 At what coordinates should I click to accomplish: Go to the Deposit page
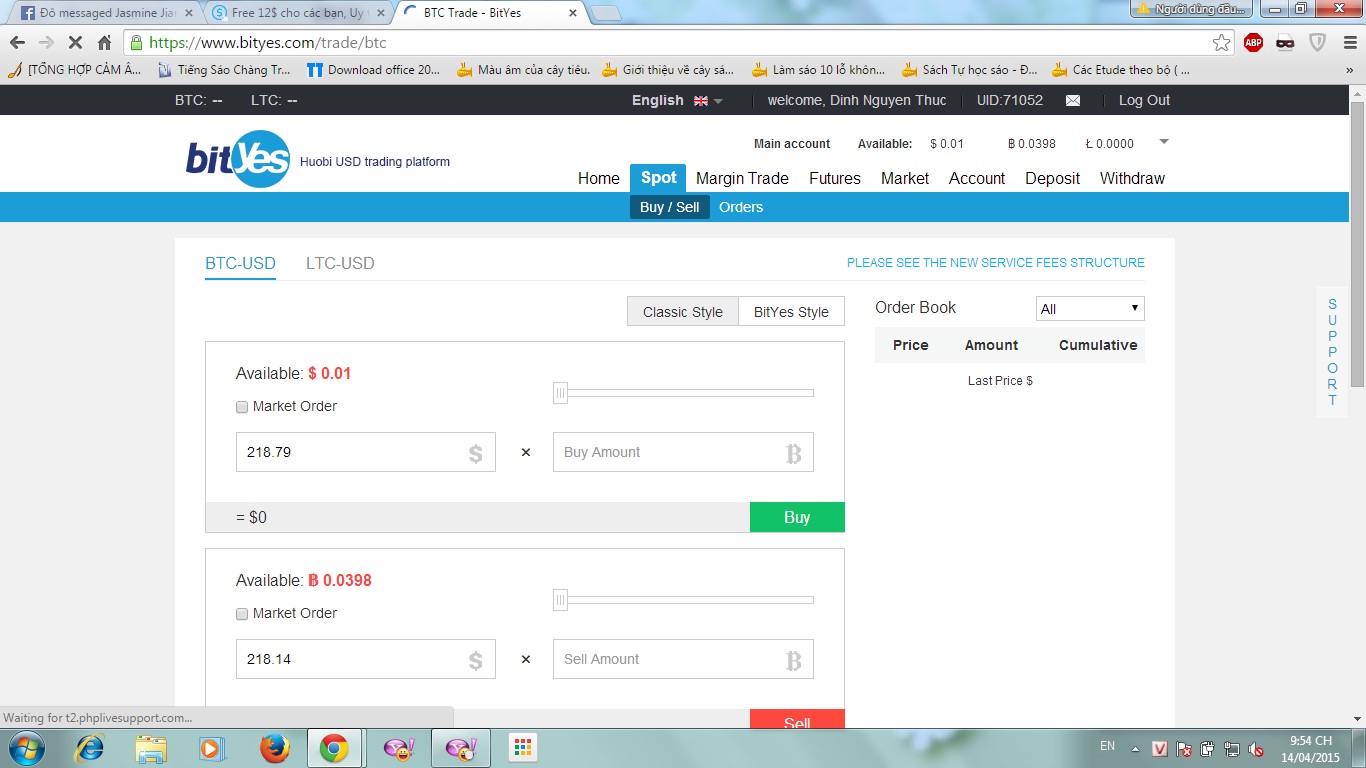pyautogui.click(x=1053, y=178)
